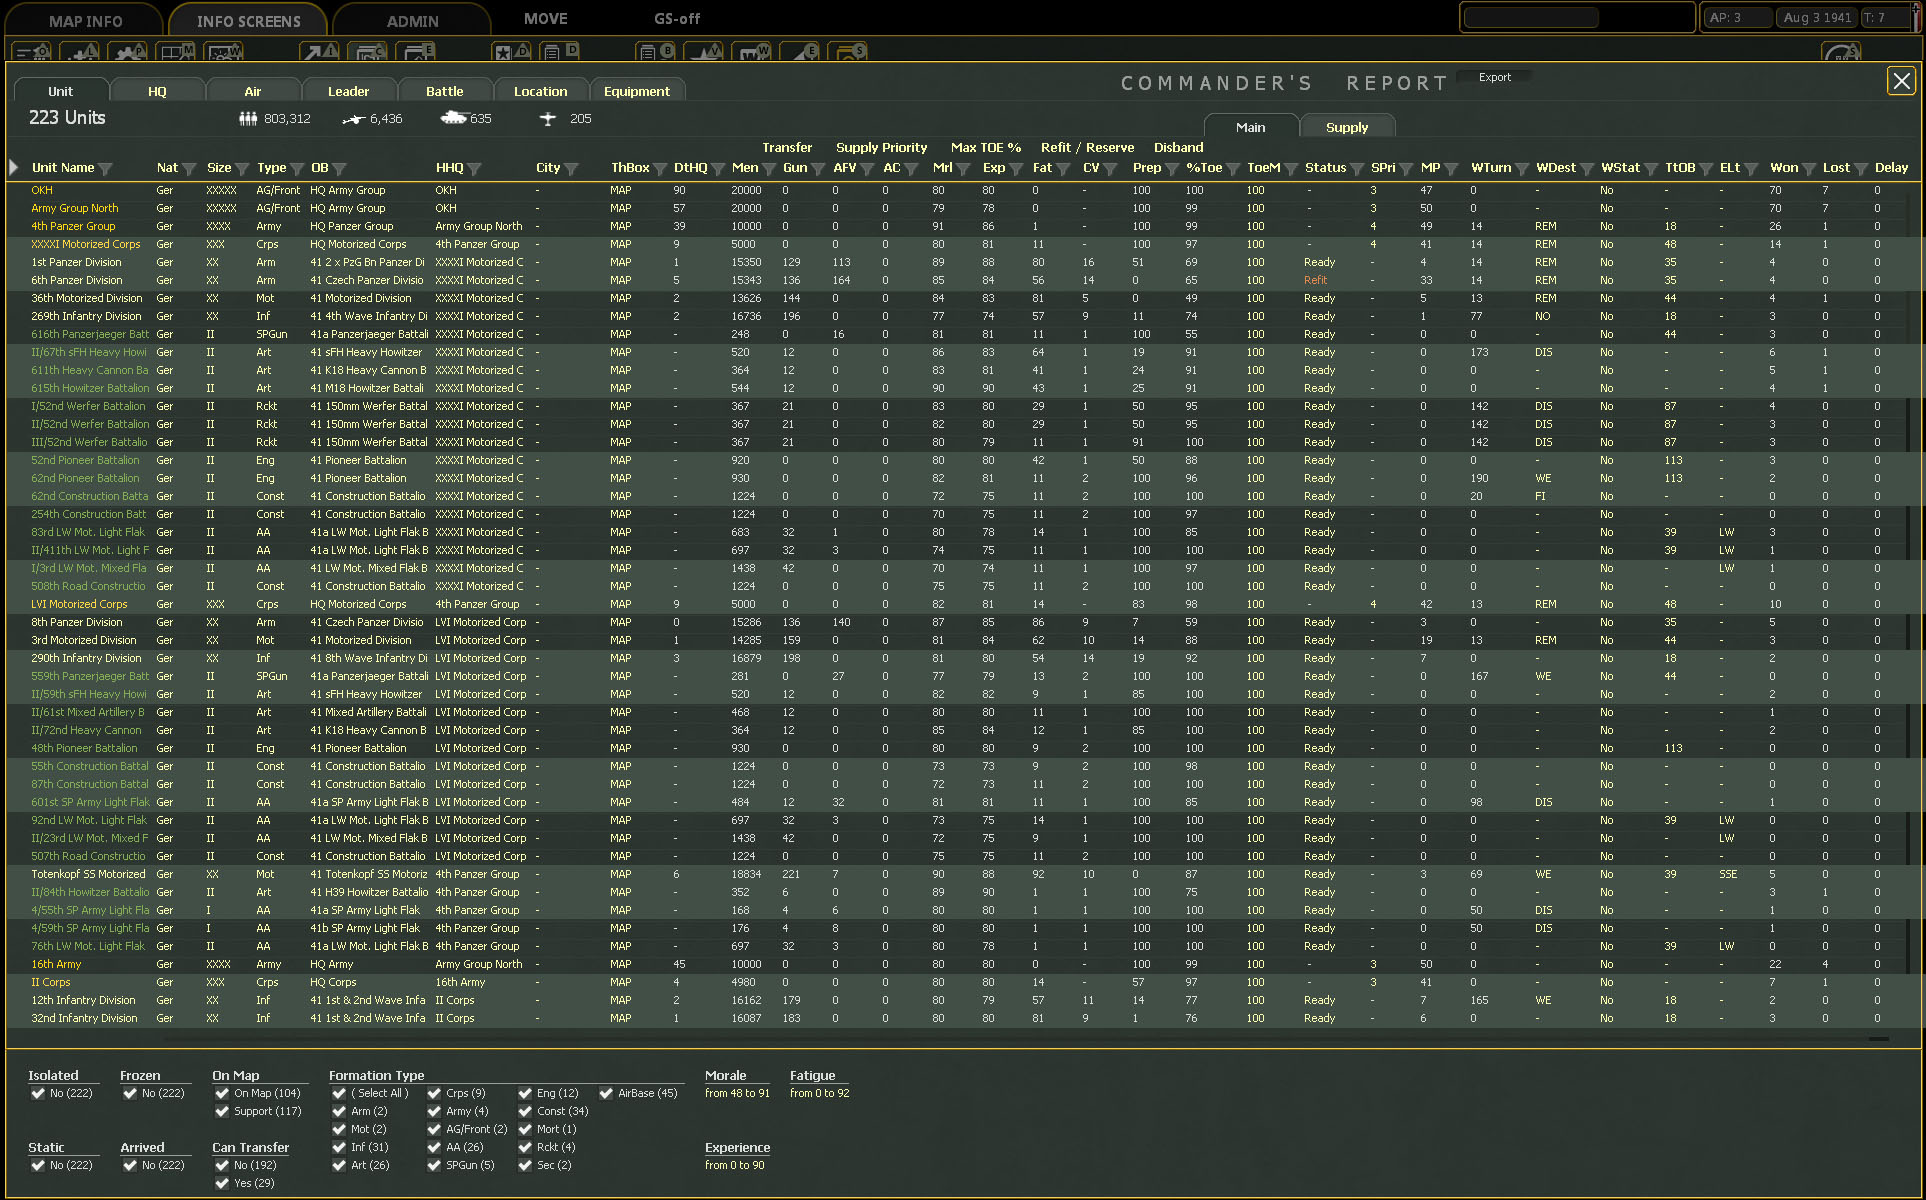1926x1200 pixels.
Task: Click the Export button
Action: point(1494,77)
